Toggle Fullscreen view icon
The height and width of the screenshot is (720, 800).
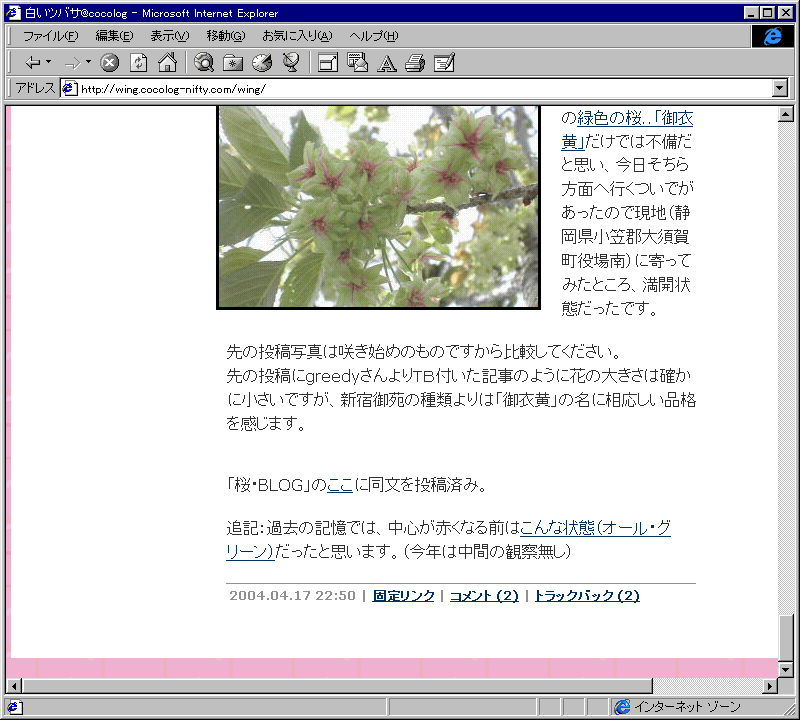click(328, 63)
